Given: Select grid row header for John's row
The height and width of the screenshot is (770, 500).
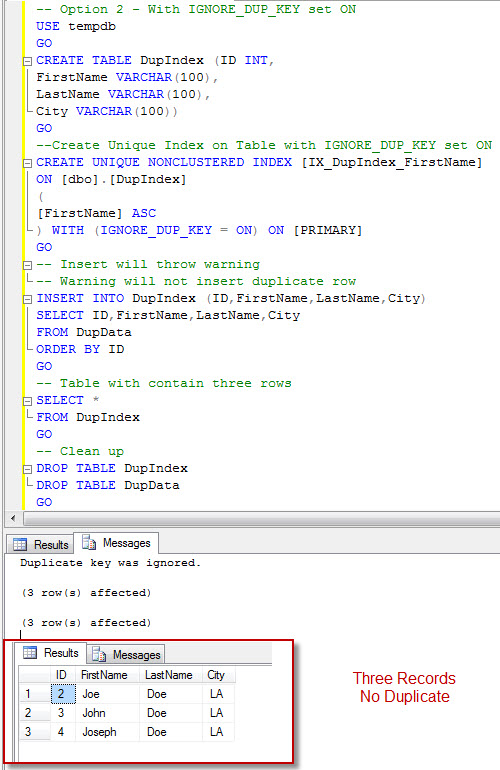Looking at the screenshot, I should point(34,713).
